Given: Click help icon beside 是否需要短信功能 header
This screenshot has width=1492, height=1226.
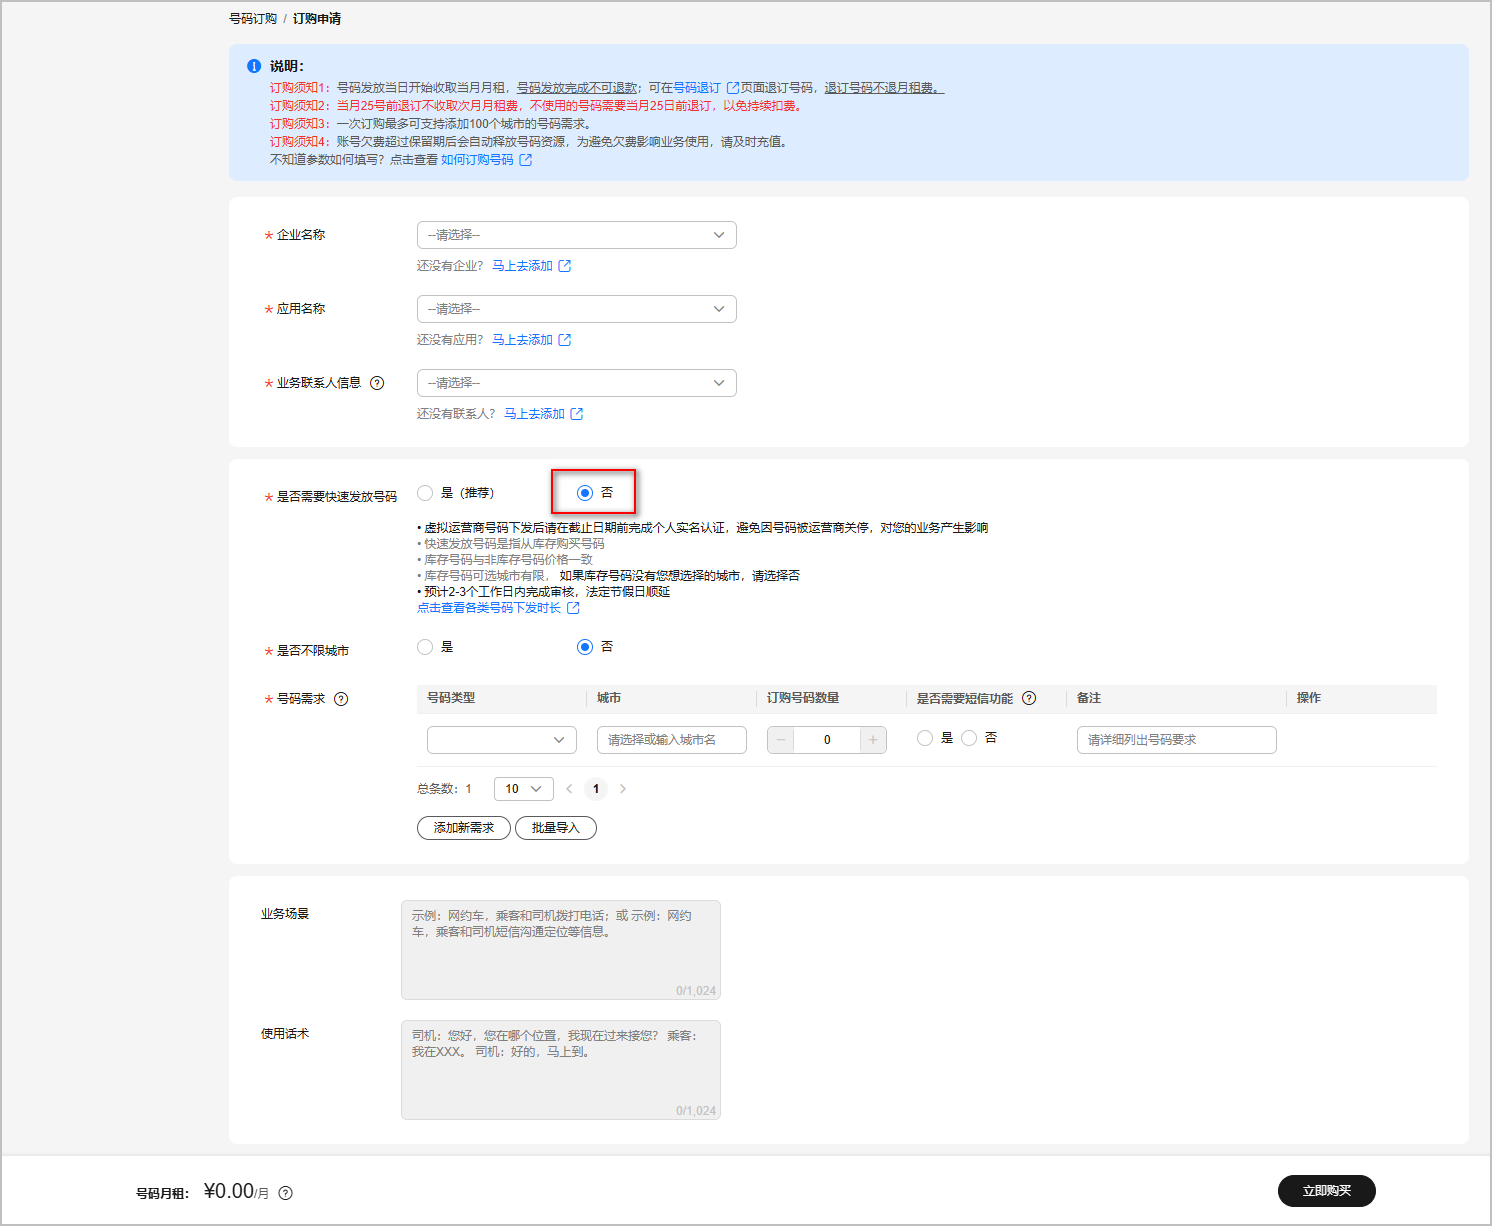Looking at the screenshot, I should coord(1029,698).
